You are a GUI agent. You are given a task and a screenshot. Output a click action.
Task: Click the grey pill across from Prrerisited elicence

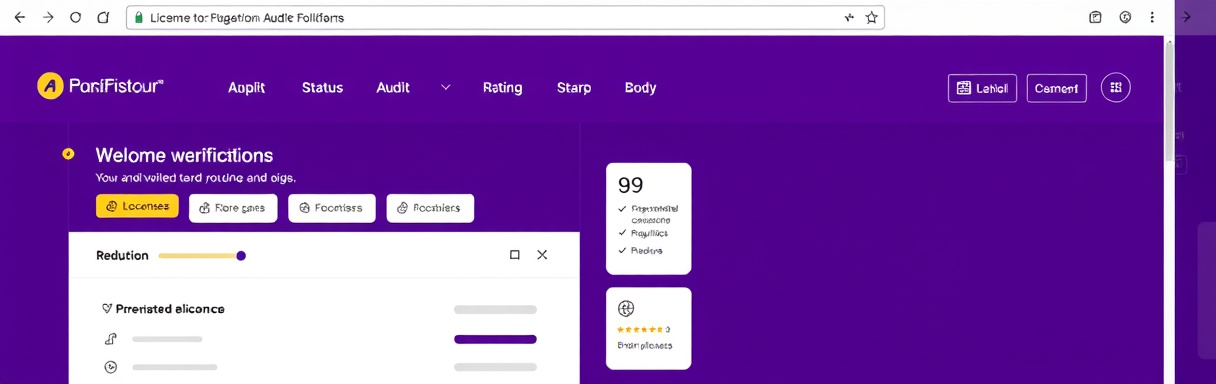coord(495,310)
